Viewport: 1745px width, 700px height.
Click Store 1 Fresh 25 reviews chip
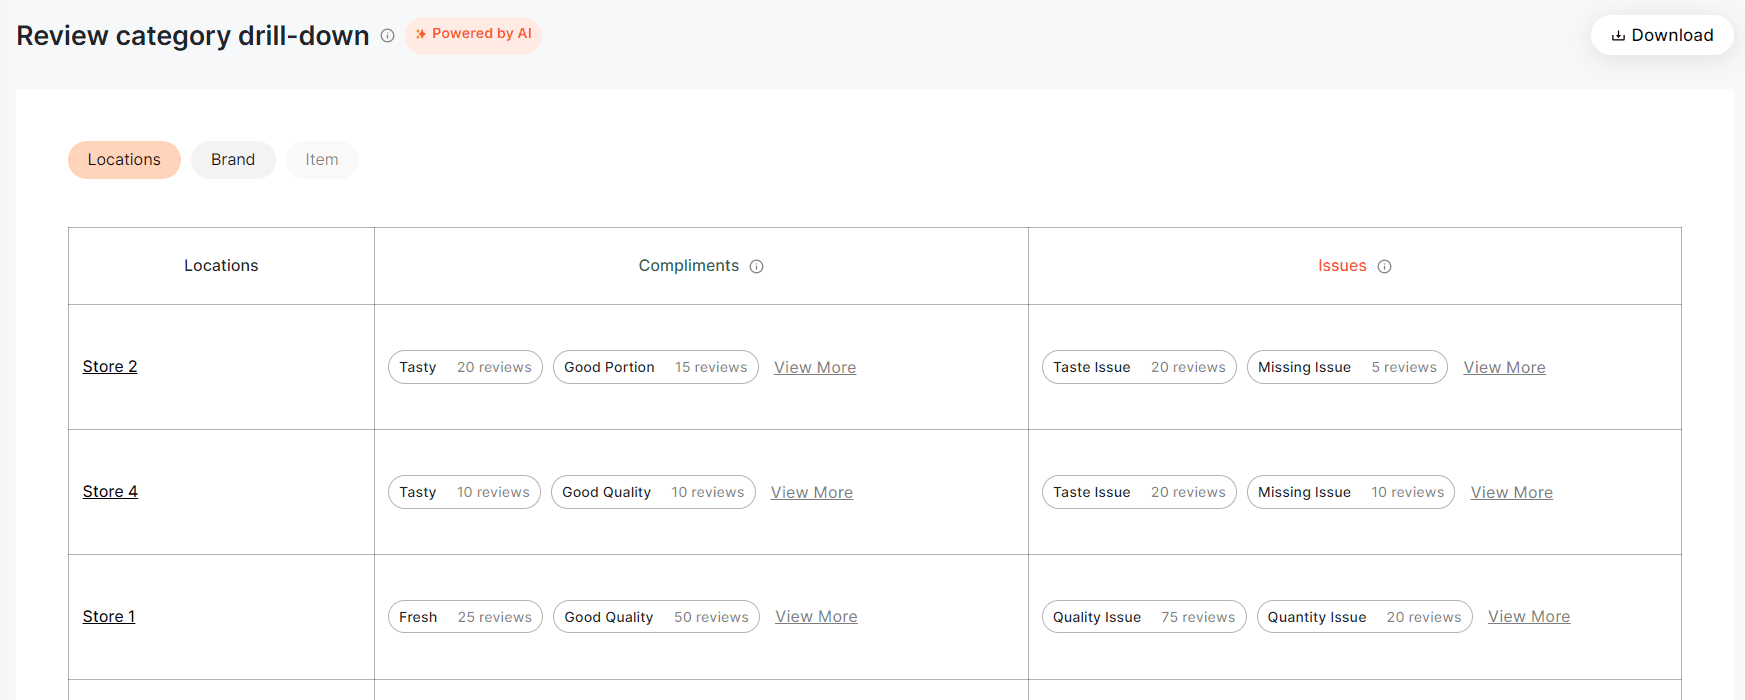(465, 617)
